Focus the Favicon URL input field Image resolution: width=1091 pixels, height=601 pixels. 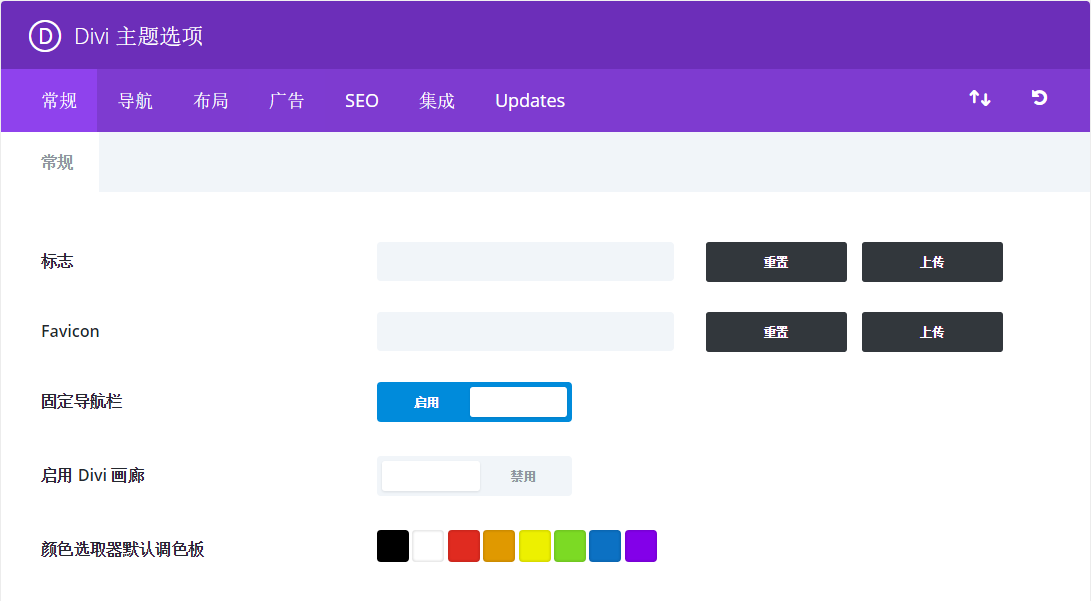coord(525,332)
